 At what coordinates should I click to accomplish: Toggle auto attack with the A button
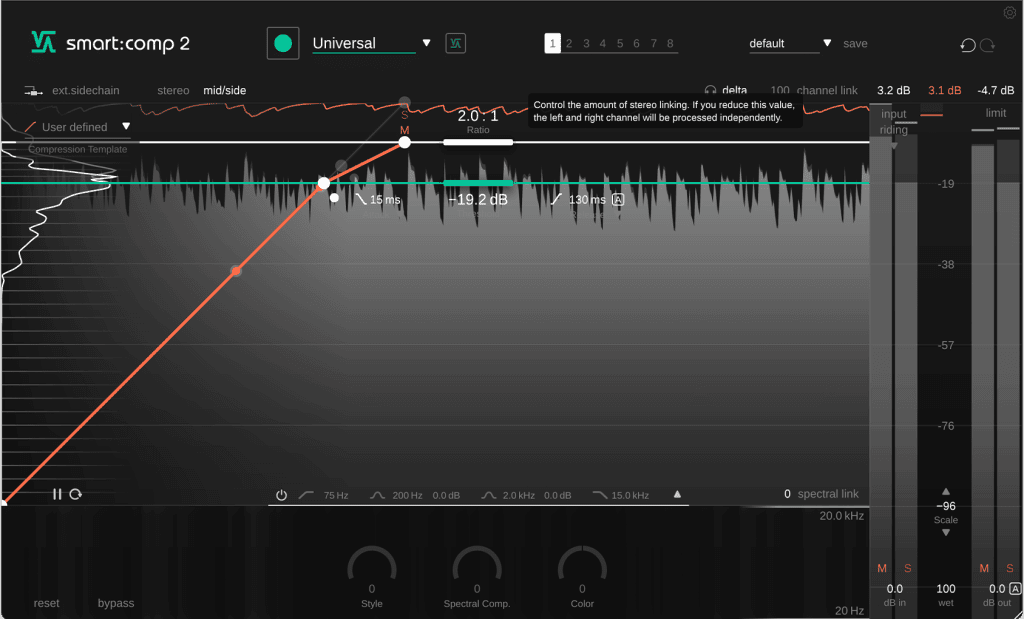tap(618, 200)
